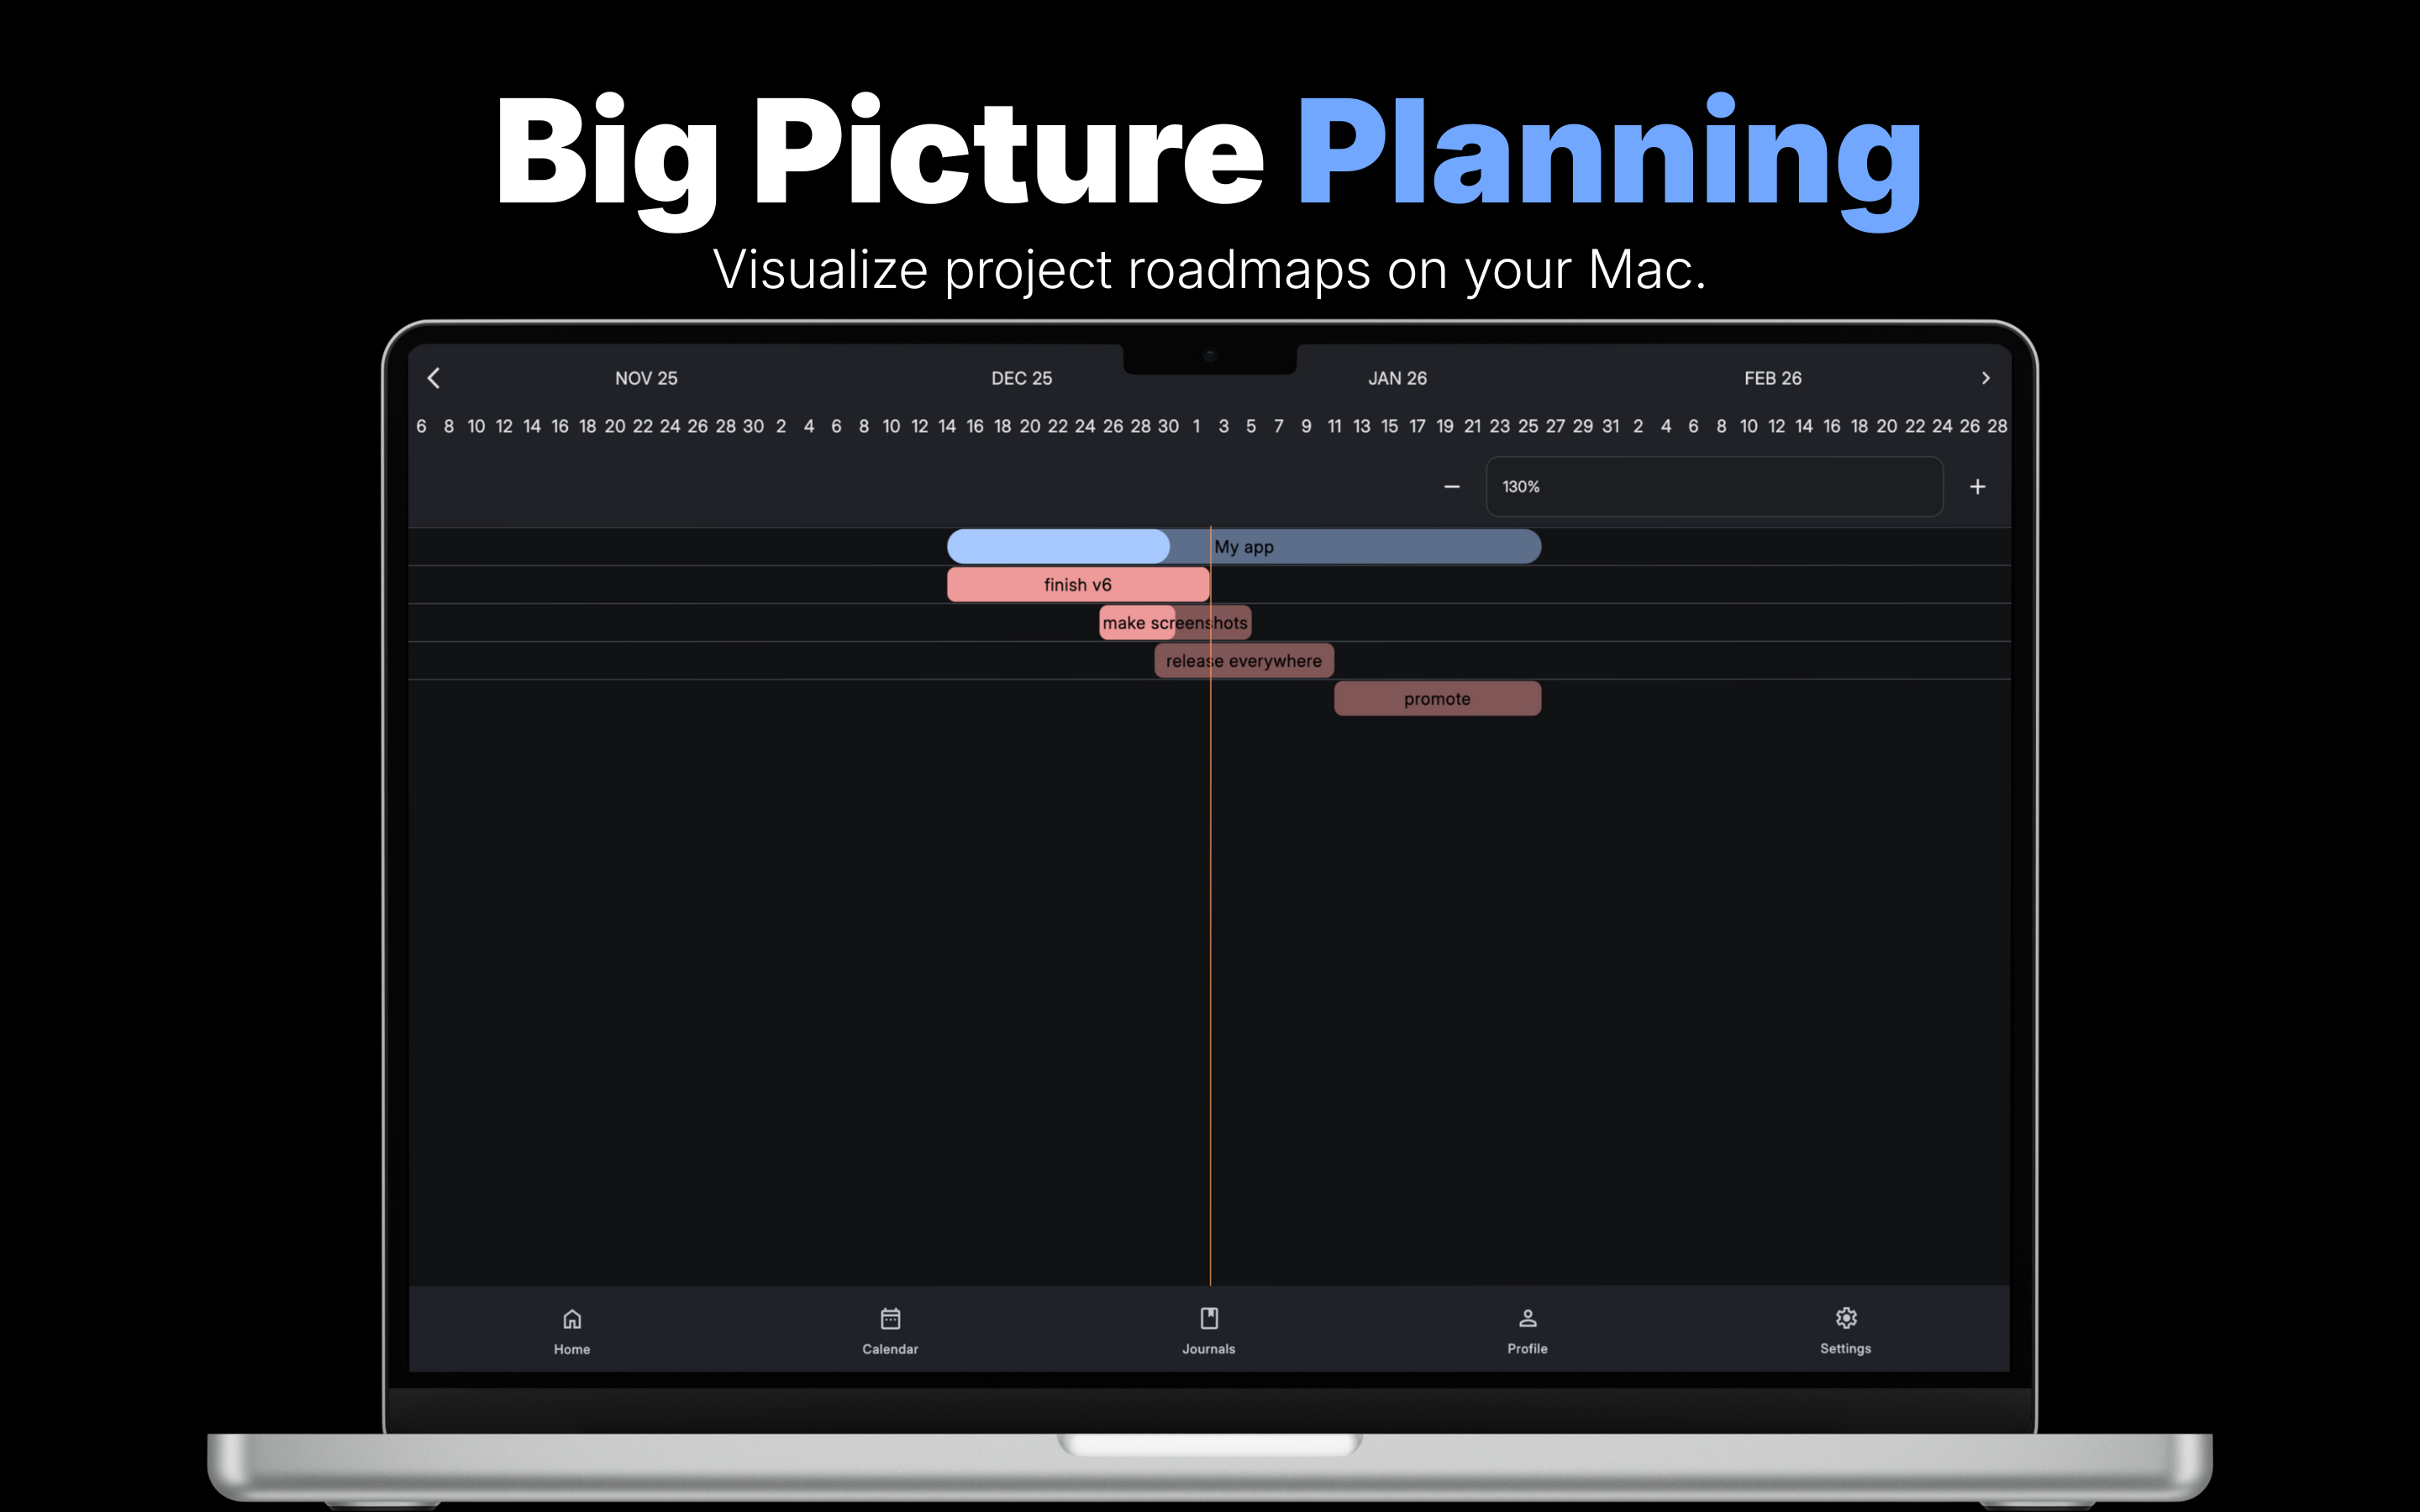
Task: Open the Calendar icon in bottom bar
Action: tap(890, 1319)
